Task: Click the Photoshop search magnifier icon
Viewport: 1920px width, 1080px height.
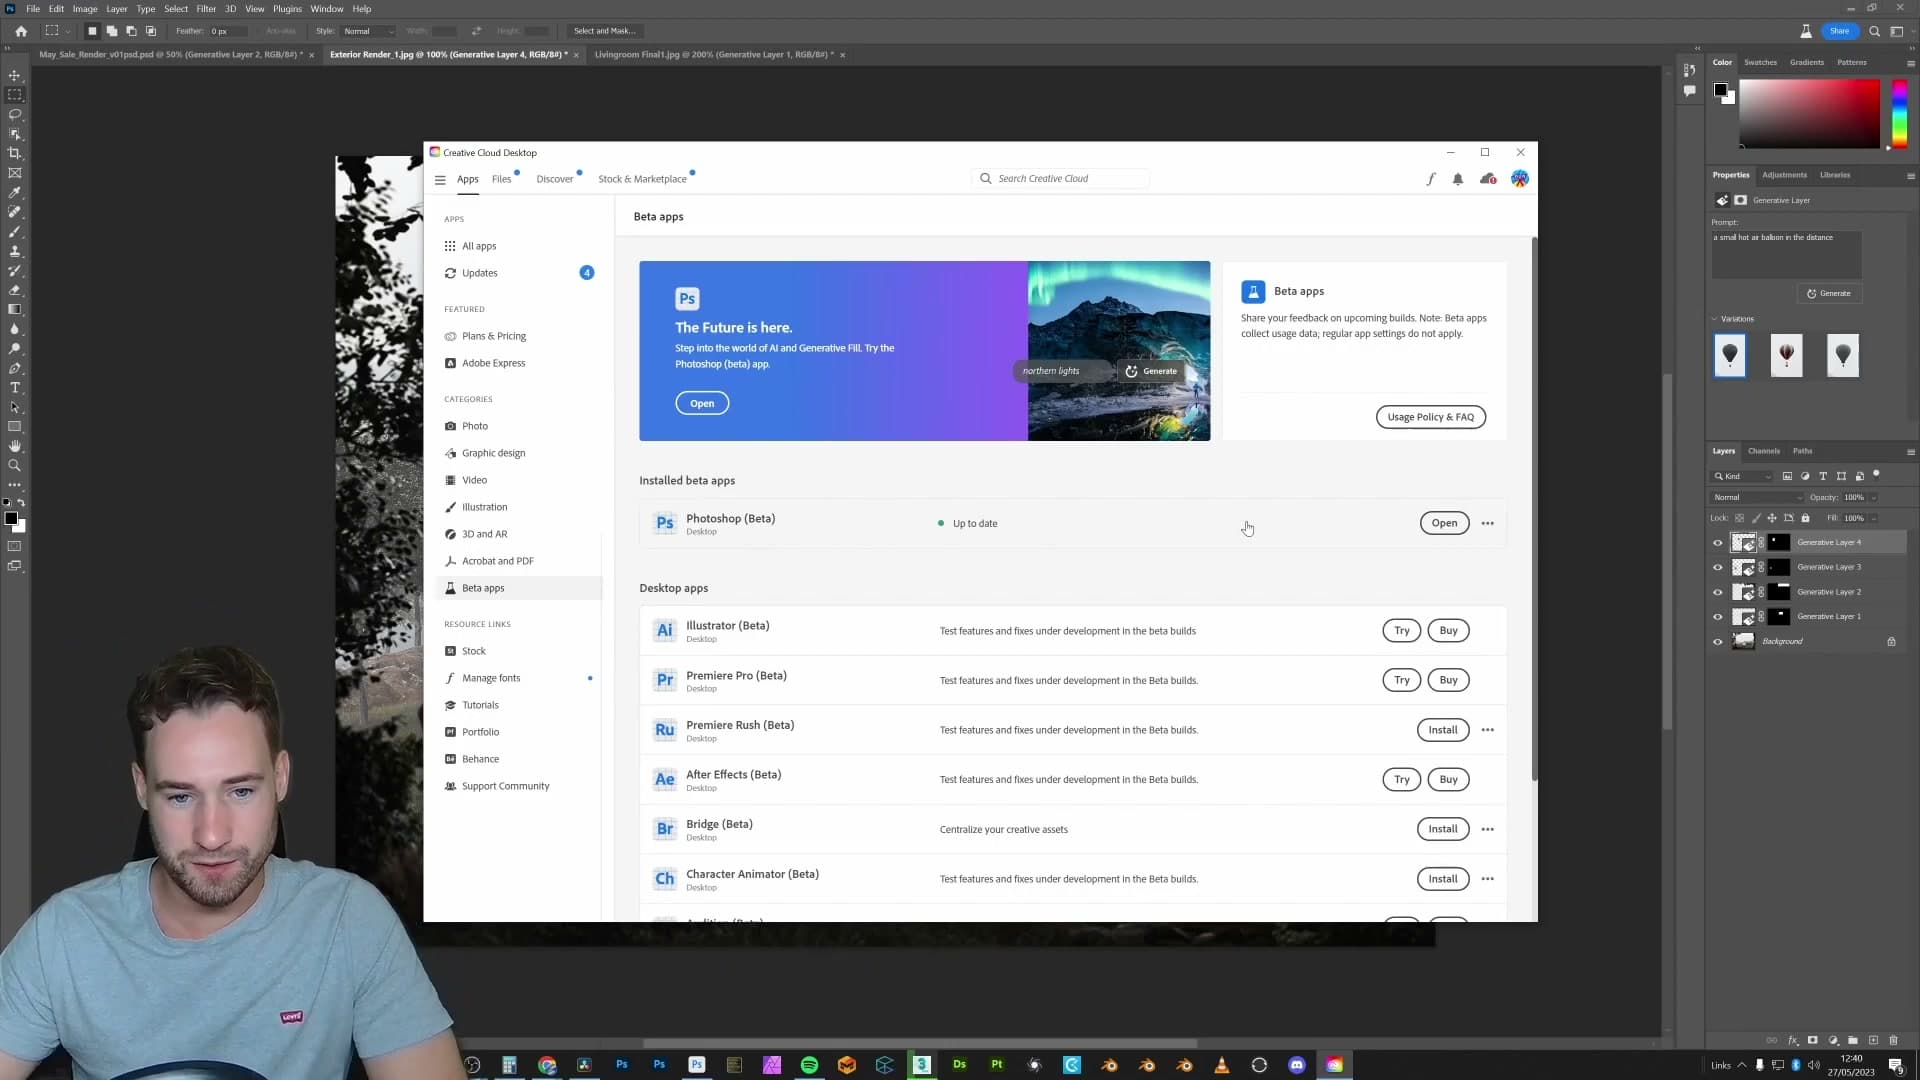Action: click(1875, 31)
